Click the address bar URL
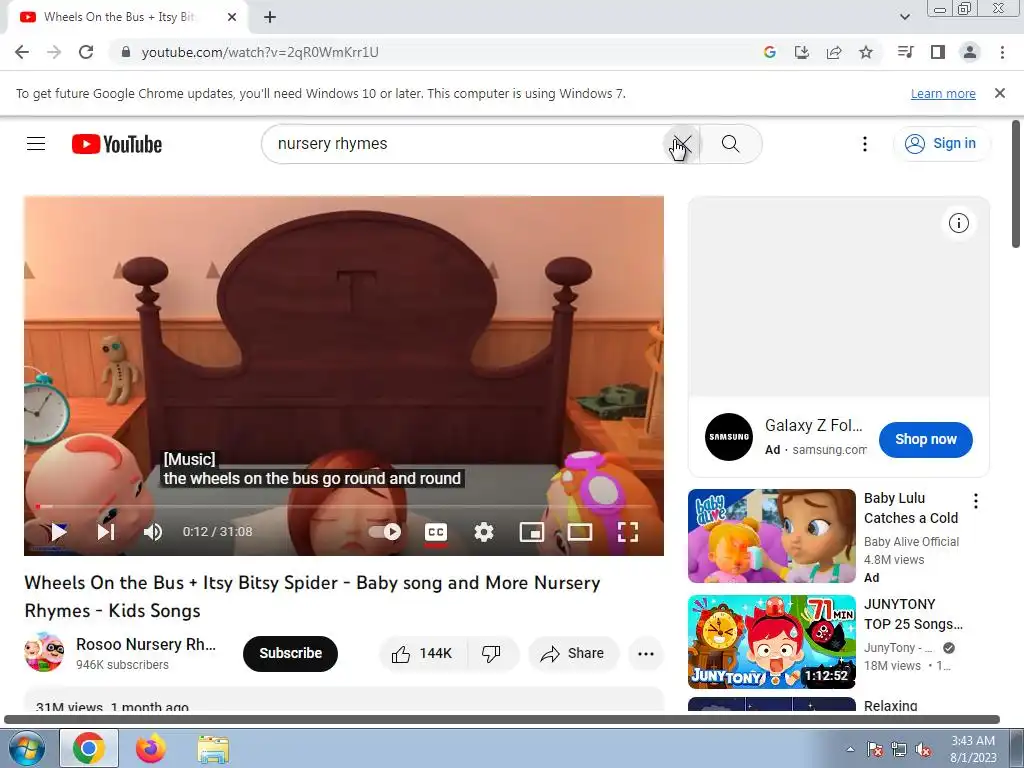This screenshot has width=1024, height=768. (x=260, y=52)
